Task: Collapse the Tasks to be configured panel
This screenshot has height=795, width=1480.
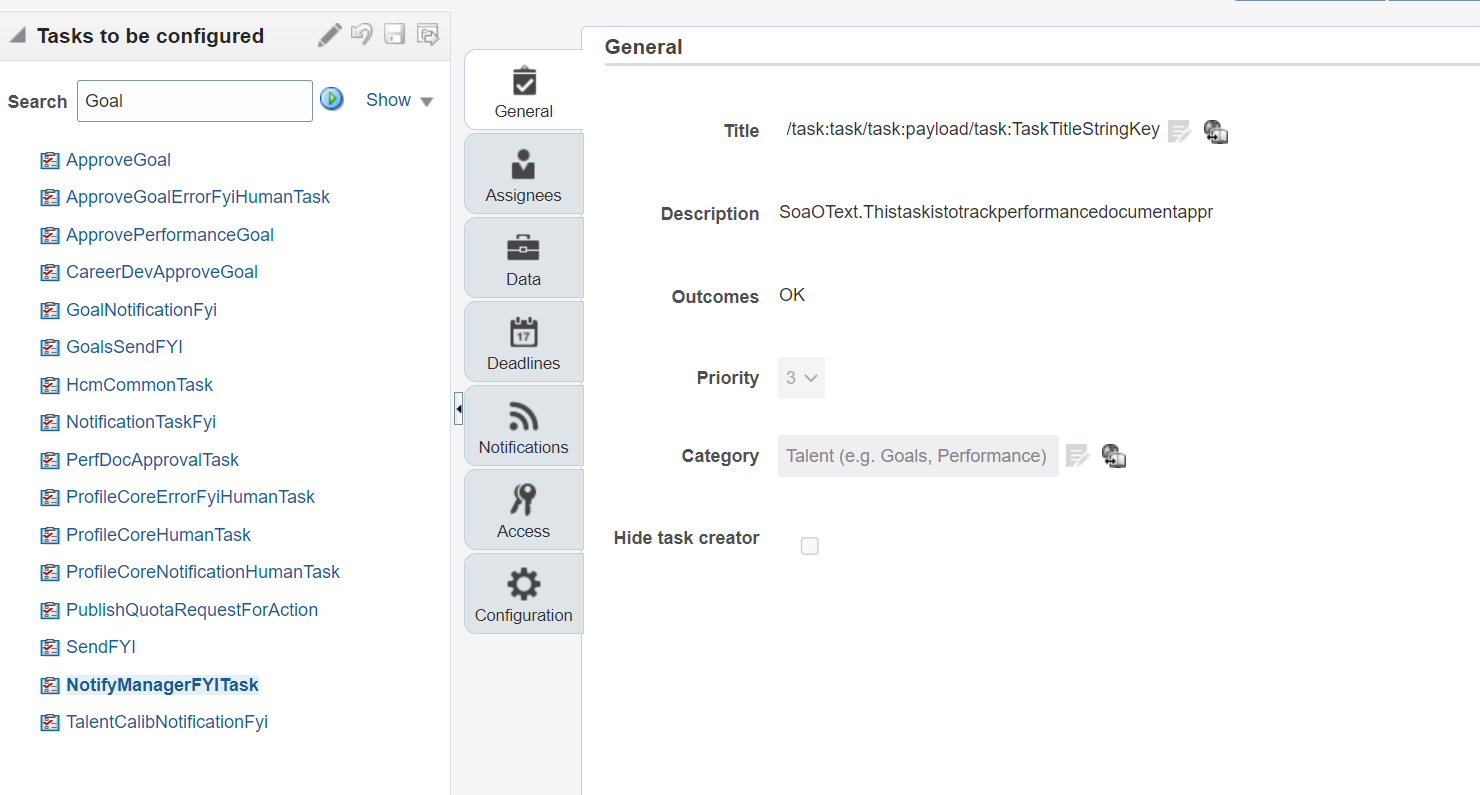Action: pos(16,34)
